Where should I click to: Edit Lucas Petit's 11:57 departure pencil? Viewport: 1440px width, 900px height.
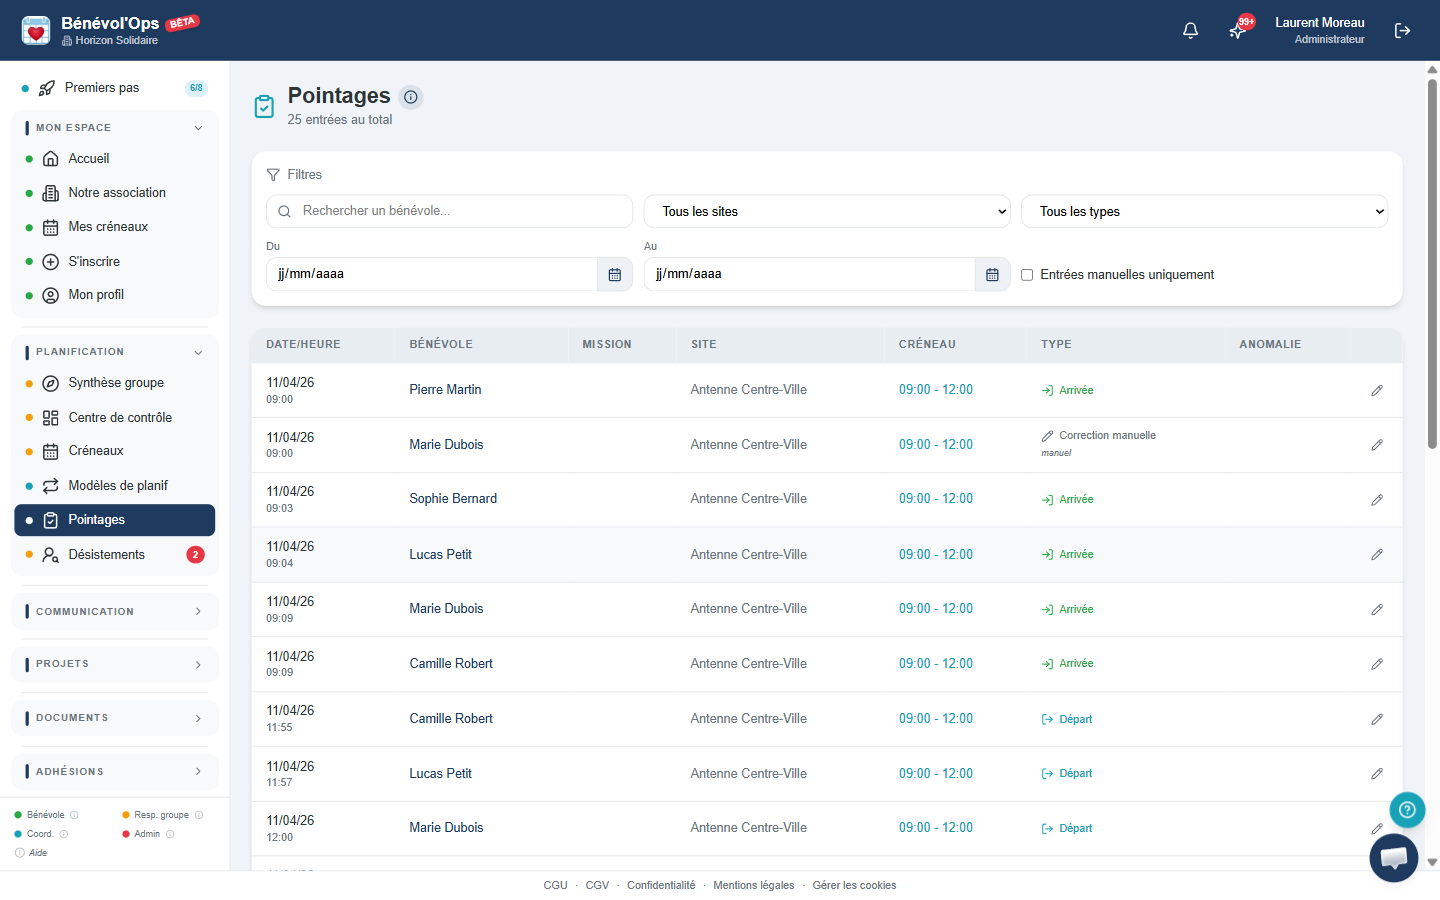pyautogui.click(x=1377, y=773)
